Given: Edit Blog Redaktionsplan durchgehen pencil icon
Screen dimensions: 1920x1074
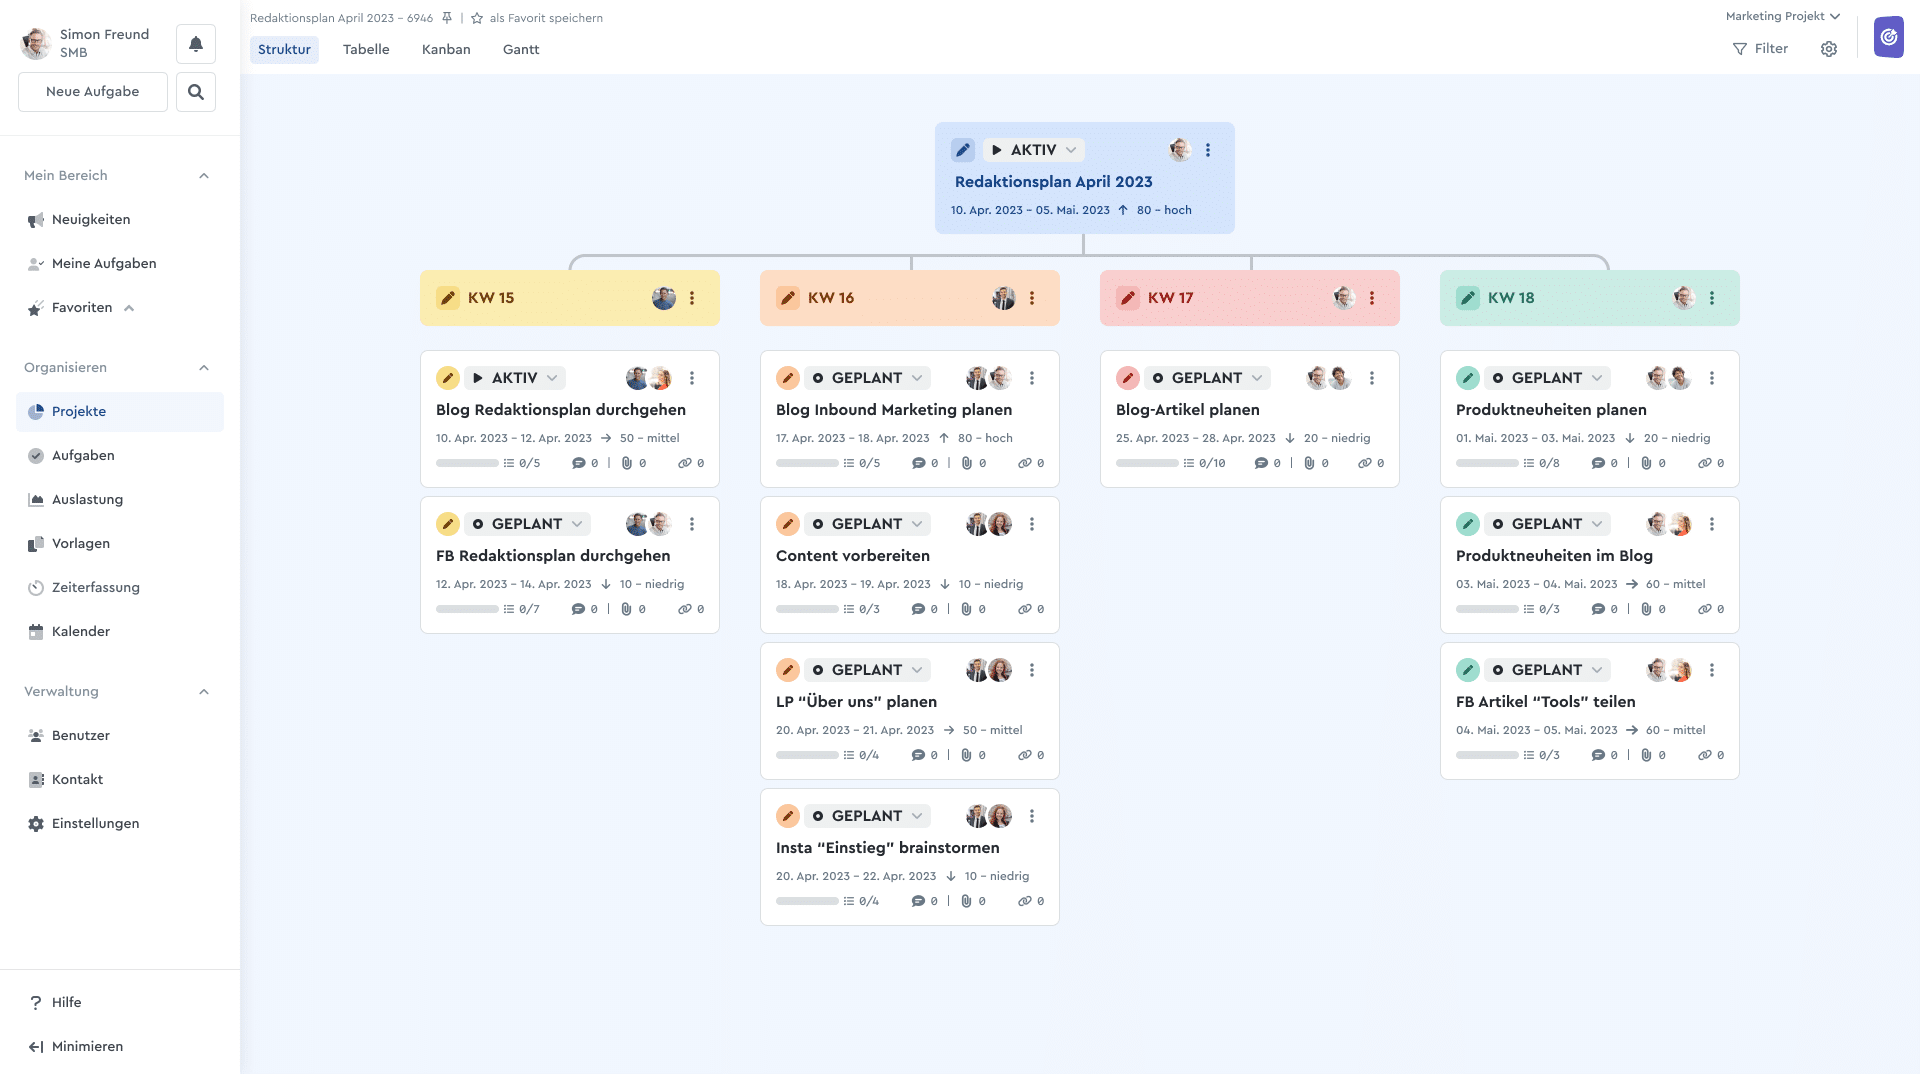Looking at the screenshot, I should [x=448, y=378].
